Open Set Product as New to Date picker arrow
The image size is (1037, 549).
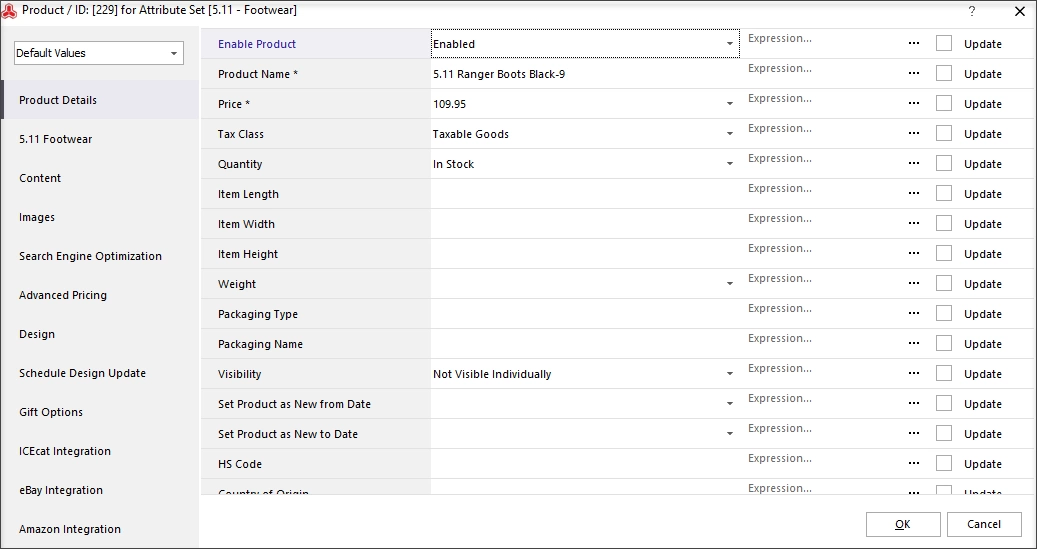729,434
